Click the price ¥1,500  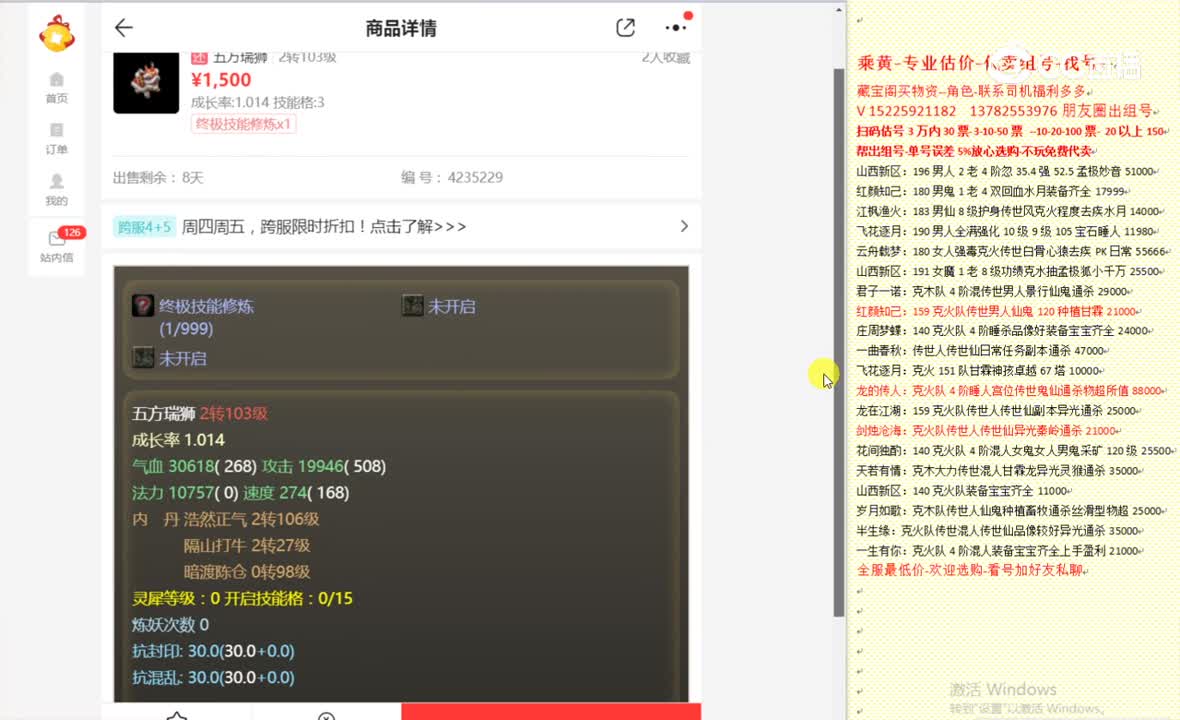click(221, 80)
